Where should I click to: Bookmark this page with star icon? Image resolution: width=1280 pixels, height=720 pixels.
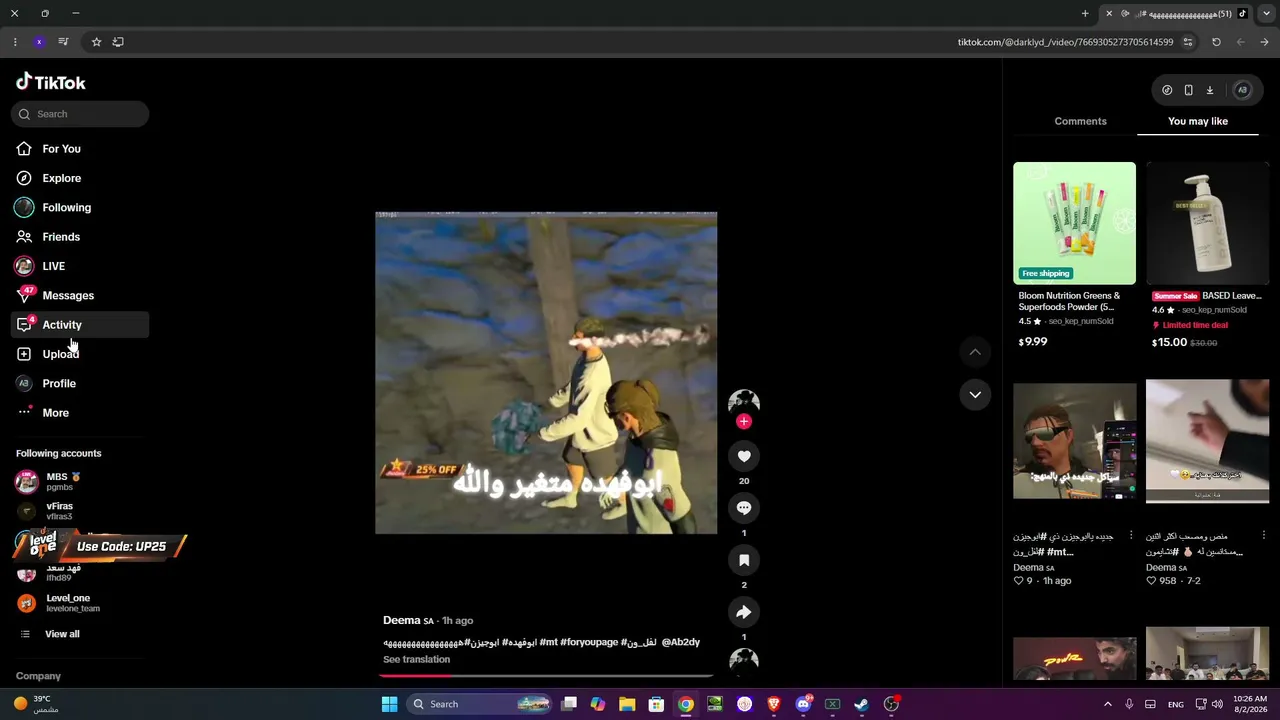(96, 42)
